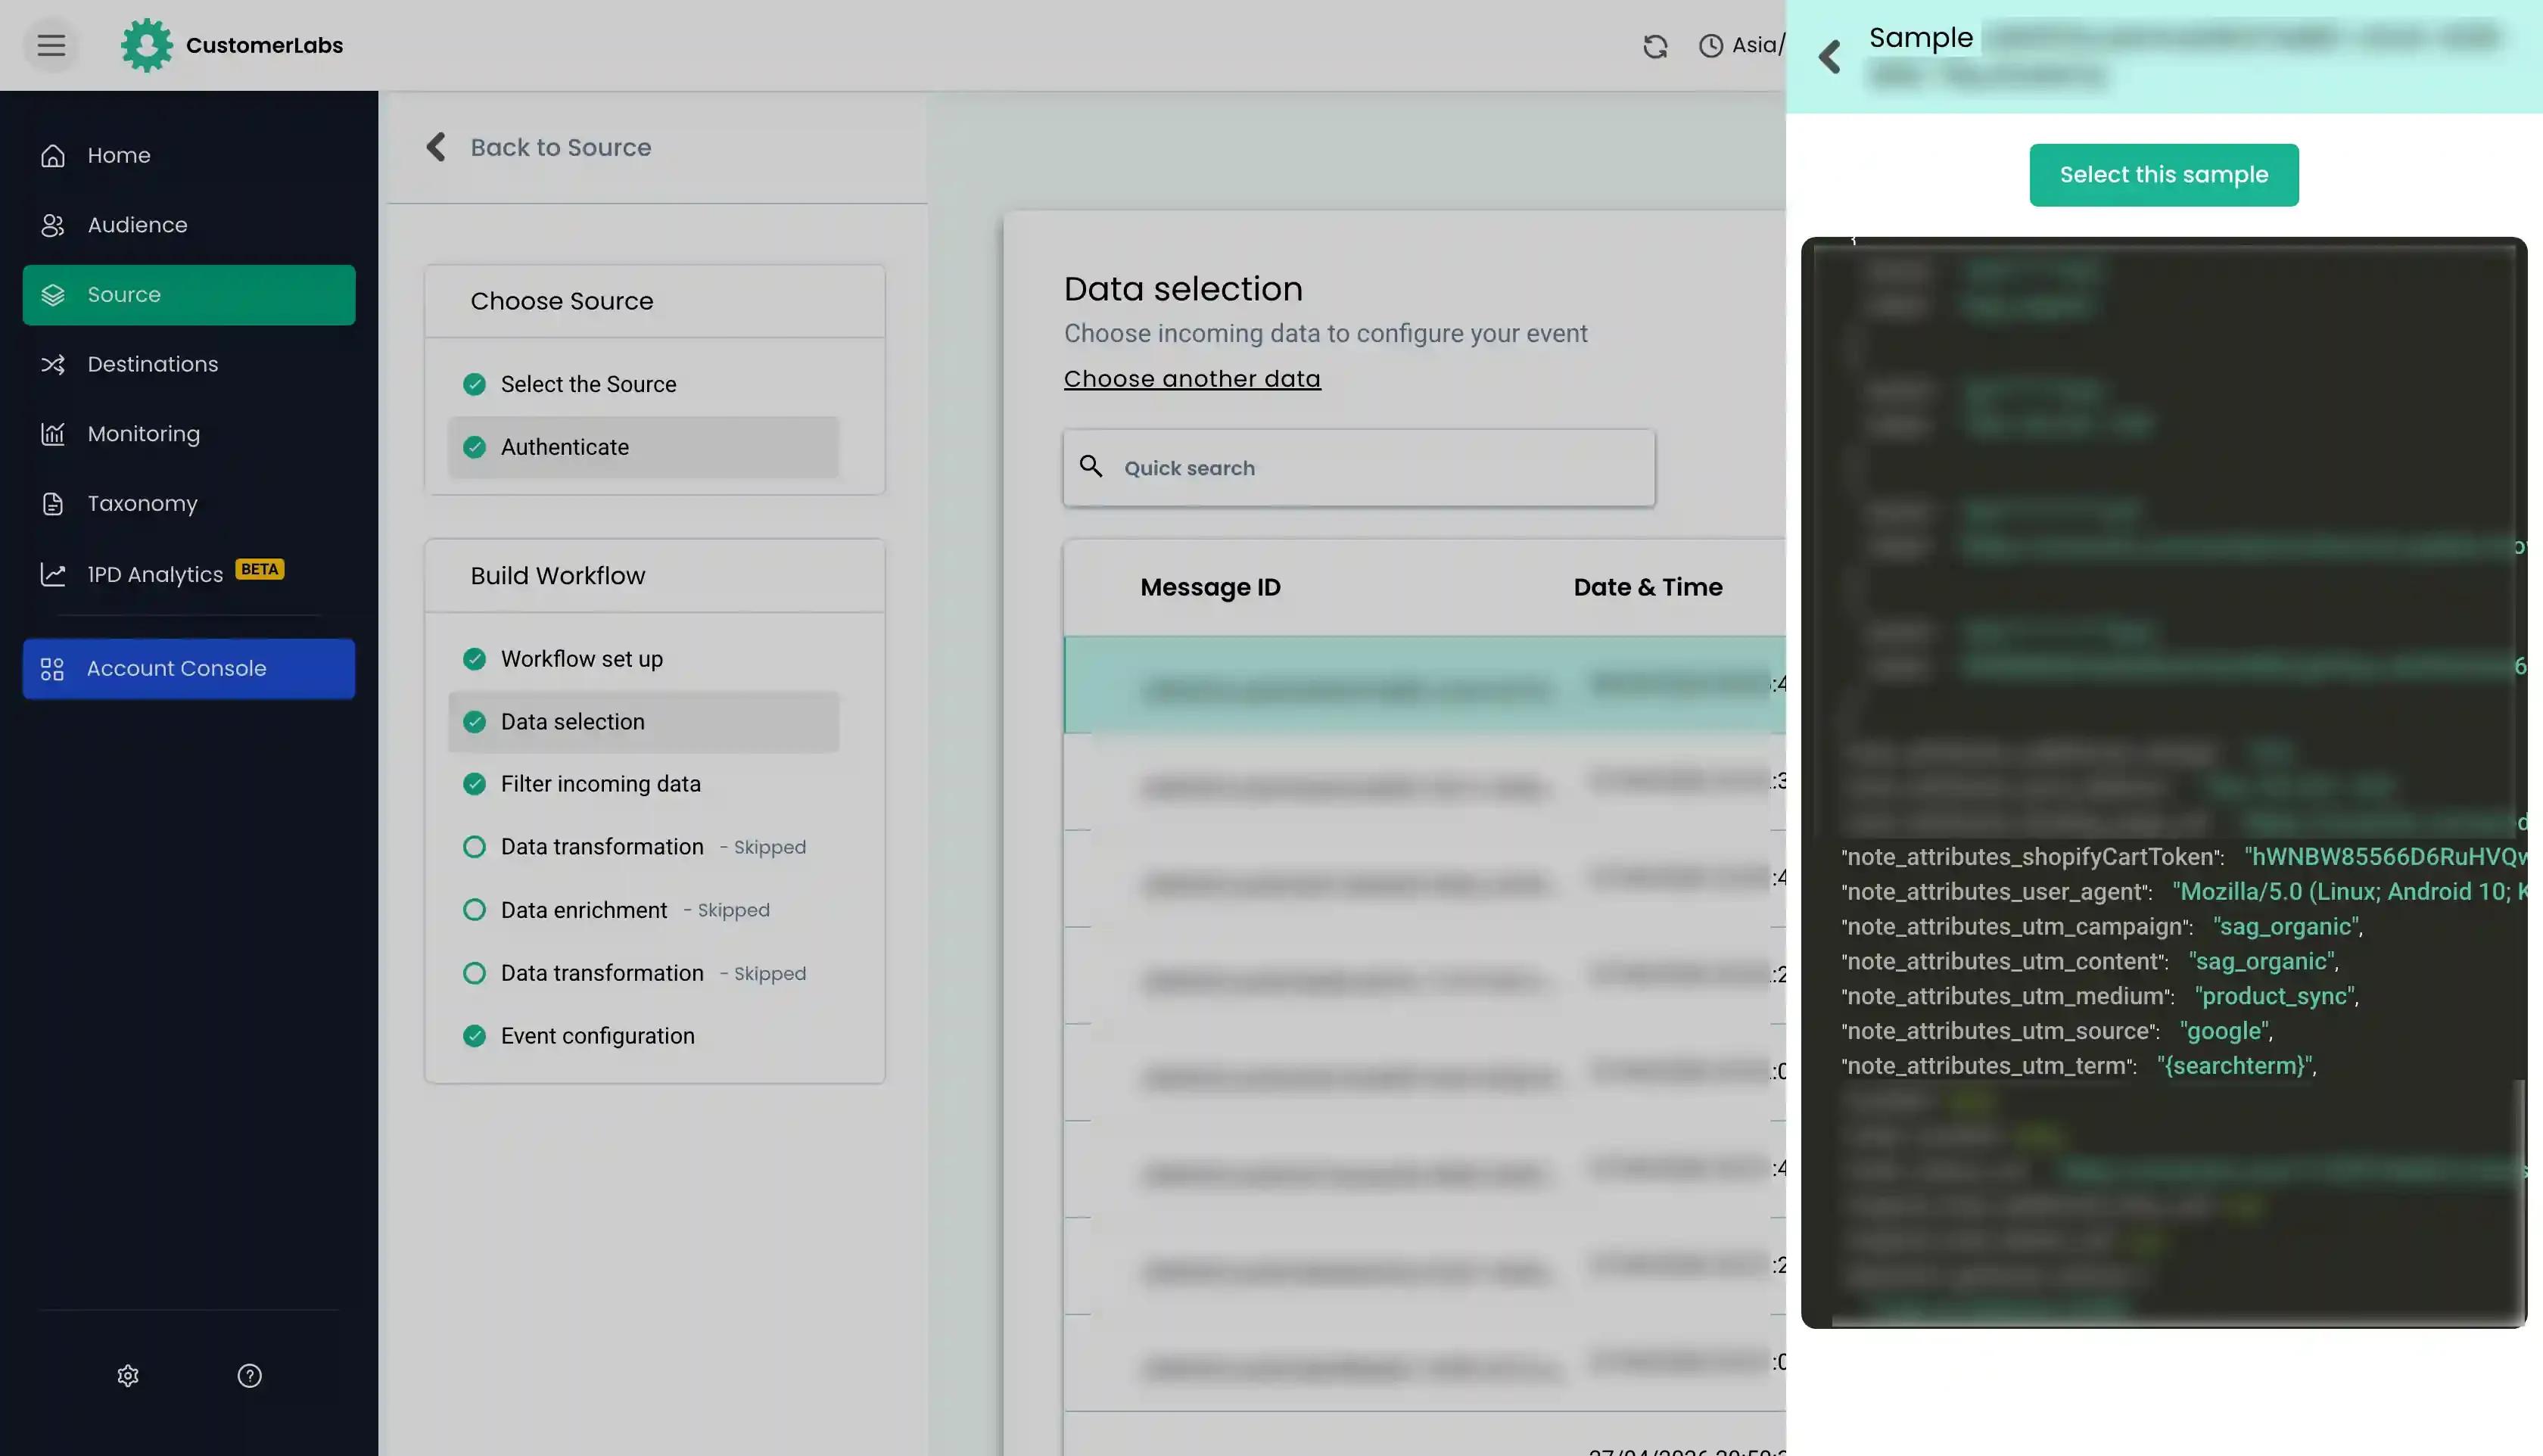Click the note_attributes_utm_source "google" value

[x=2226, y=1031]
